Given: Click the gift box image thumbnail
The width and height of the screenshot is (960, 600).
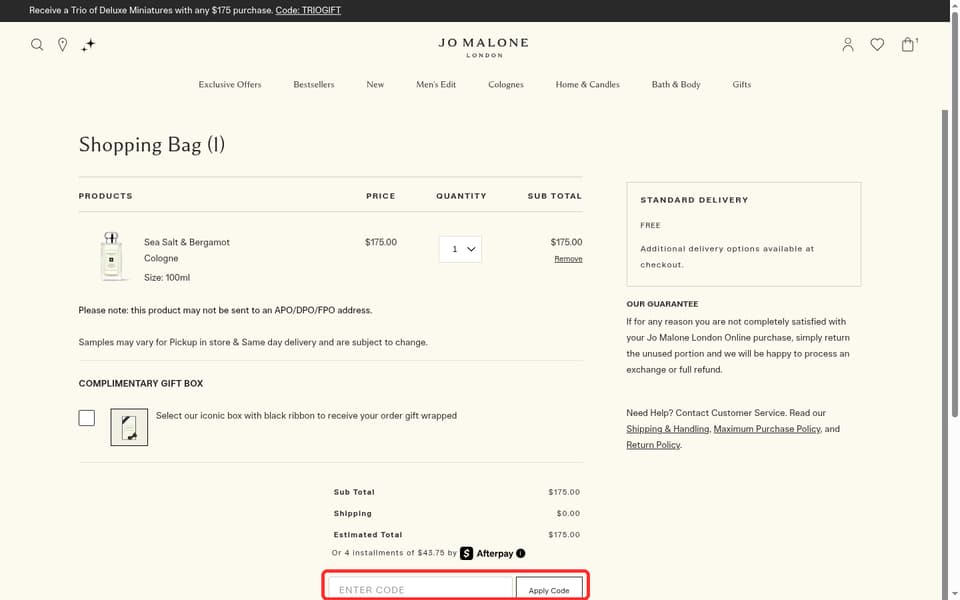Looking at the screenshot, I should point(129,427).
